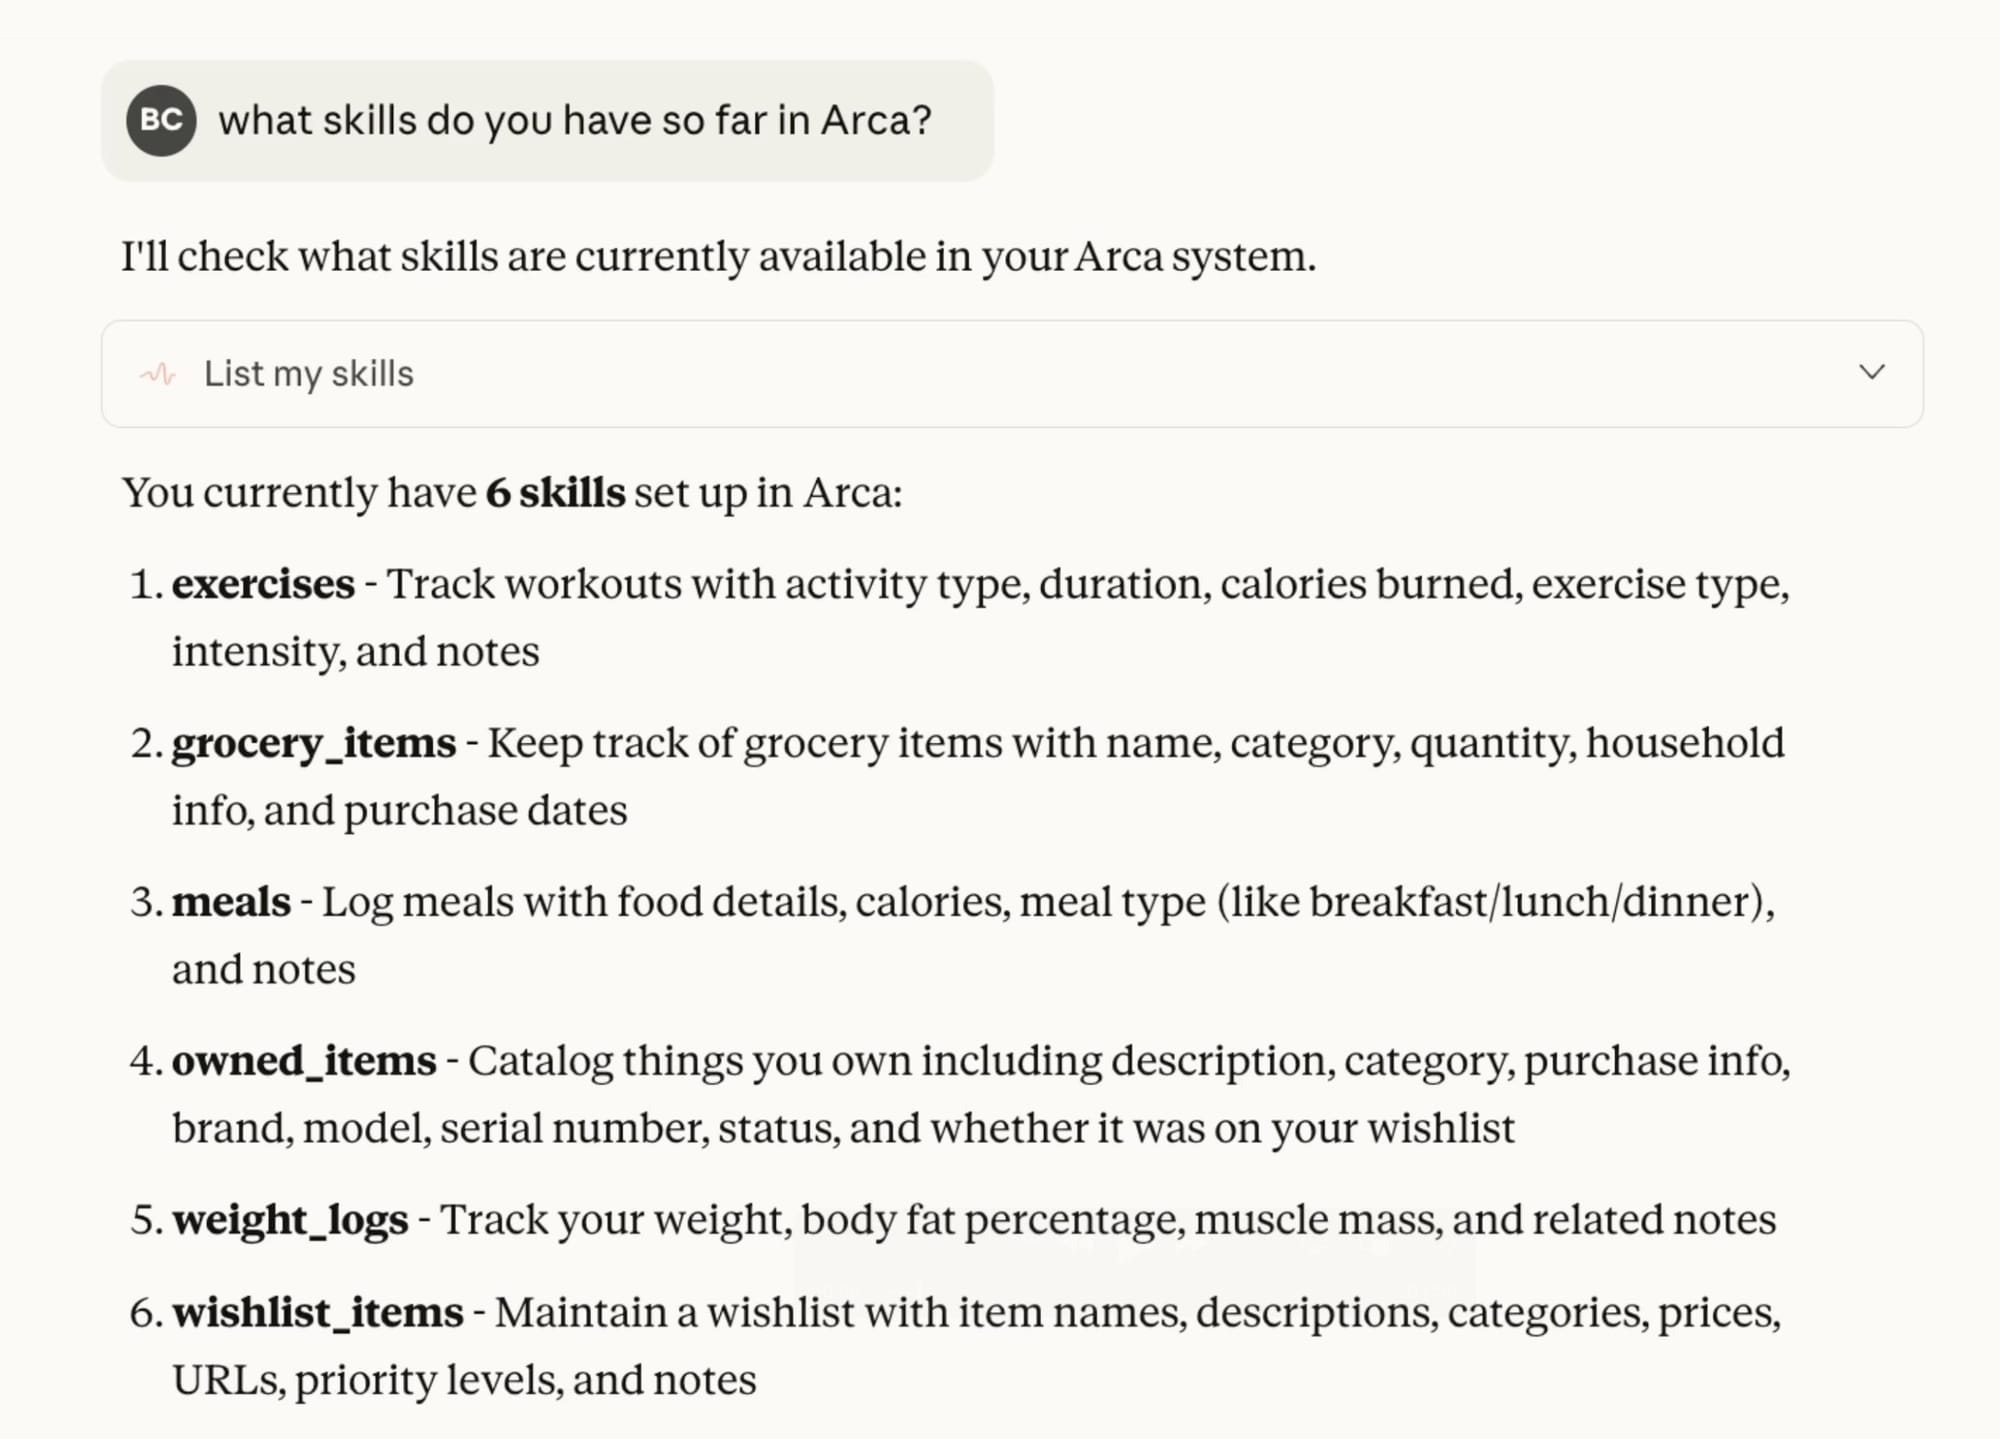Select the bold "weight_logs" skill name
The image size is (2000, 1439).
pos(290,1220)
